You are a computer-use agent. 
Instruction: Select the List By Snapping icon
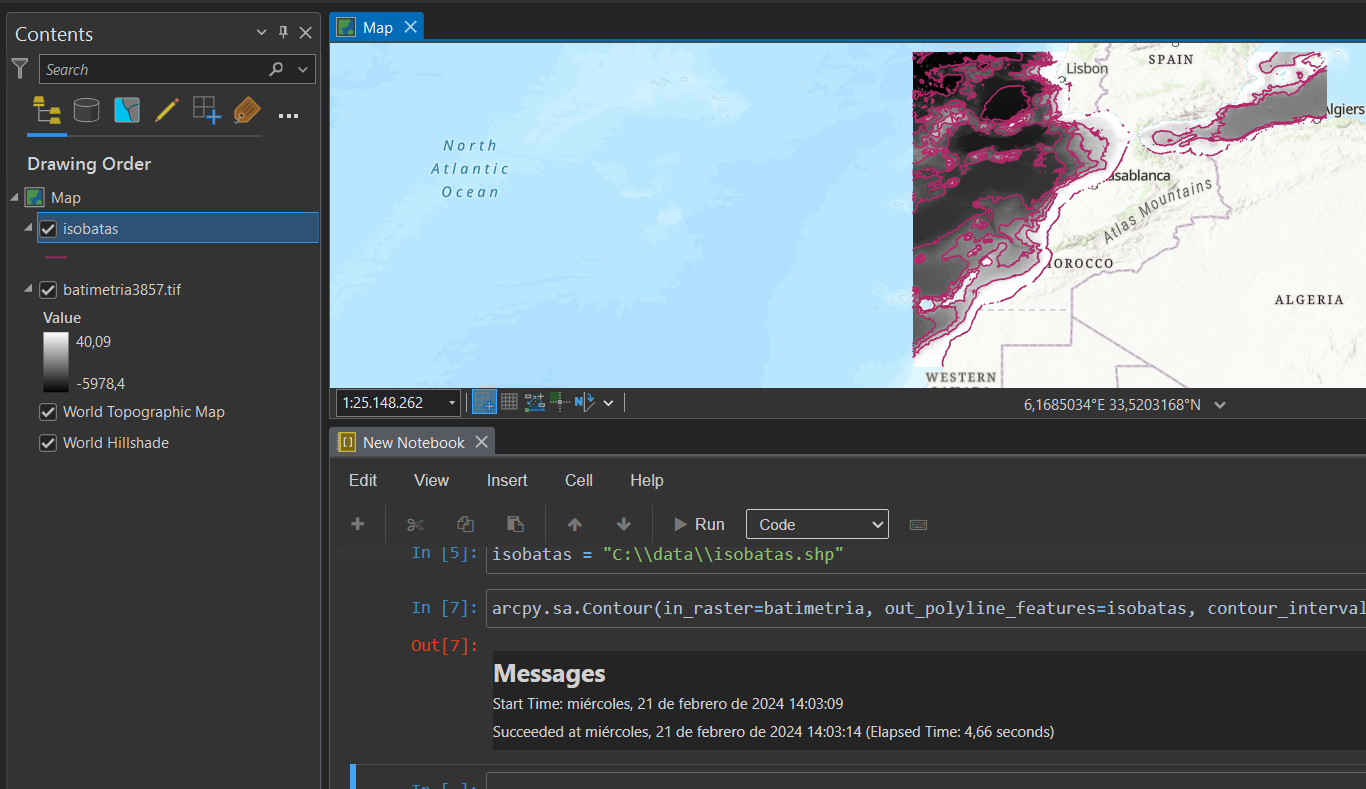(206, 110)
